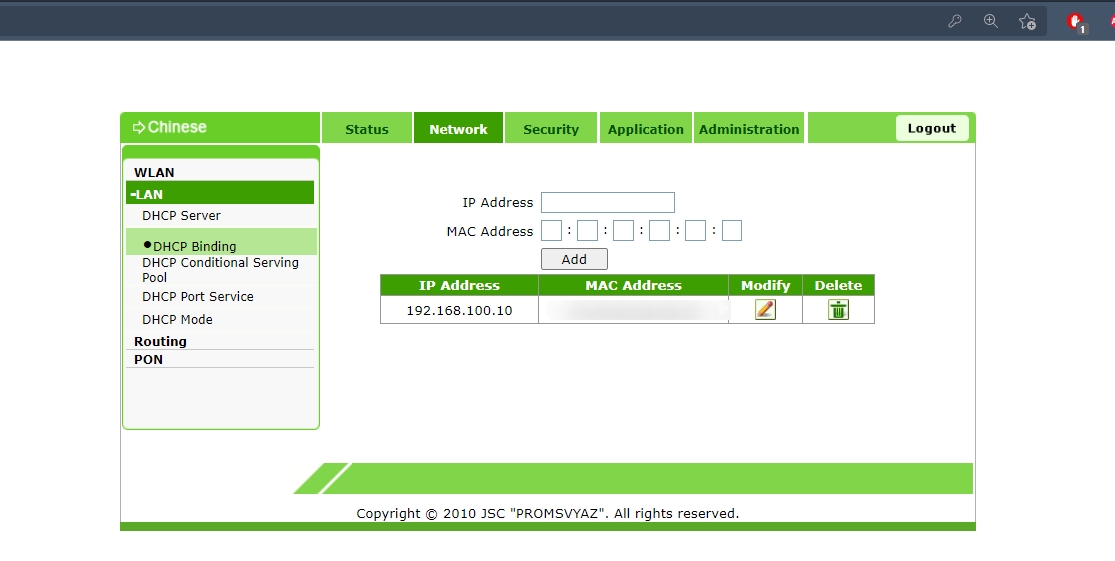Open the red ad-blocker extension icon
The height and width of the screenshot is (561, 1115).
coord(1076,21)
